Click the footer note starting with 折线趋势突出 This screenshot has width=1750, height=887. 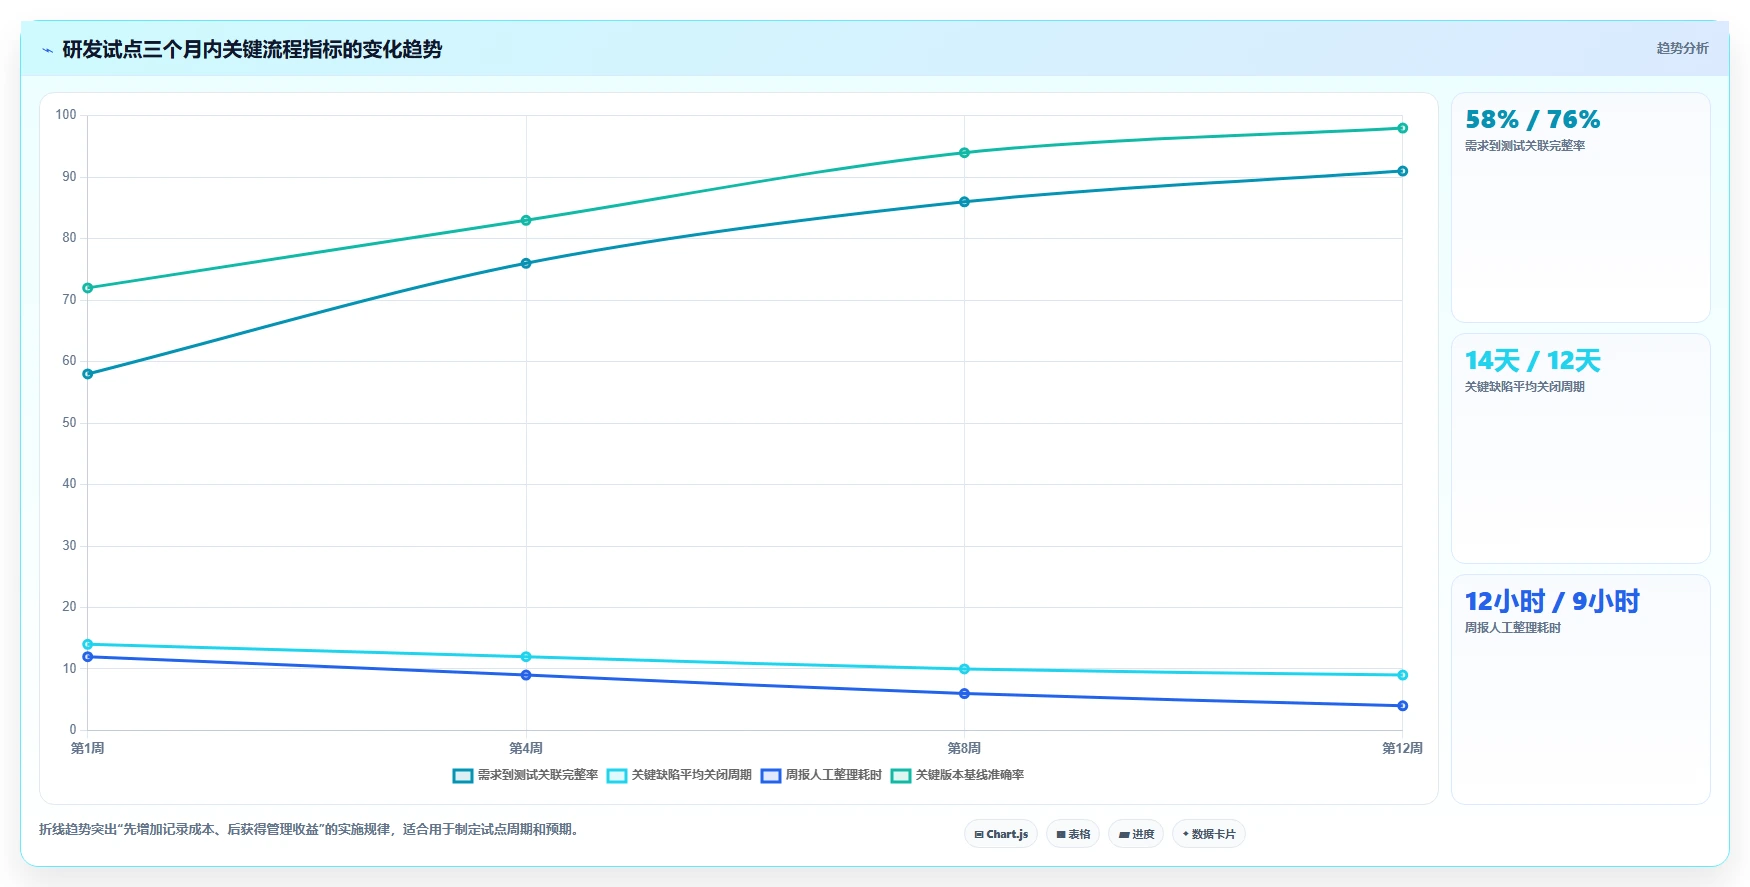coord(310,829)
